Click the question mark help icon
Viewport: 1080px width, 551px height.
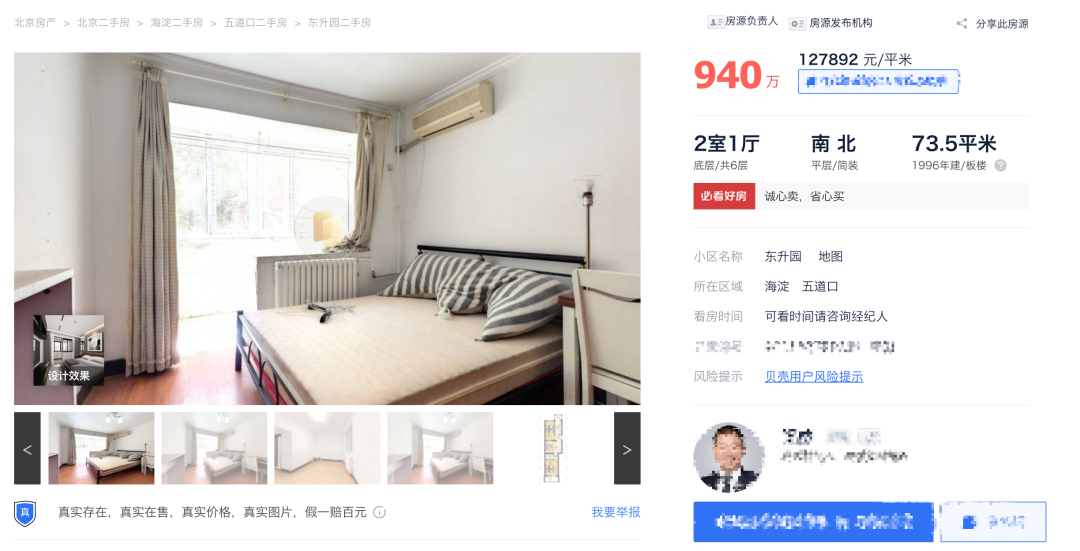(x=1001, y=165)
